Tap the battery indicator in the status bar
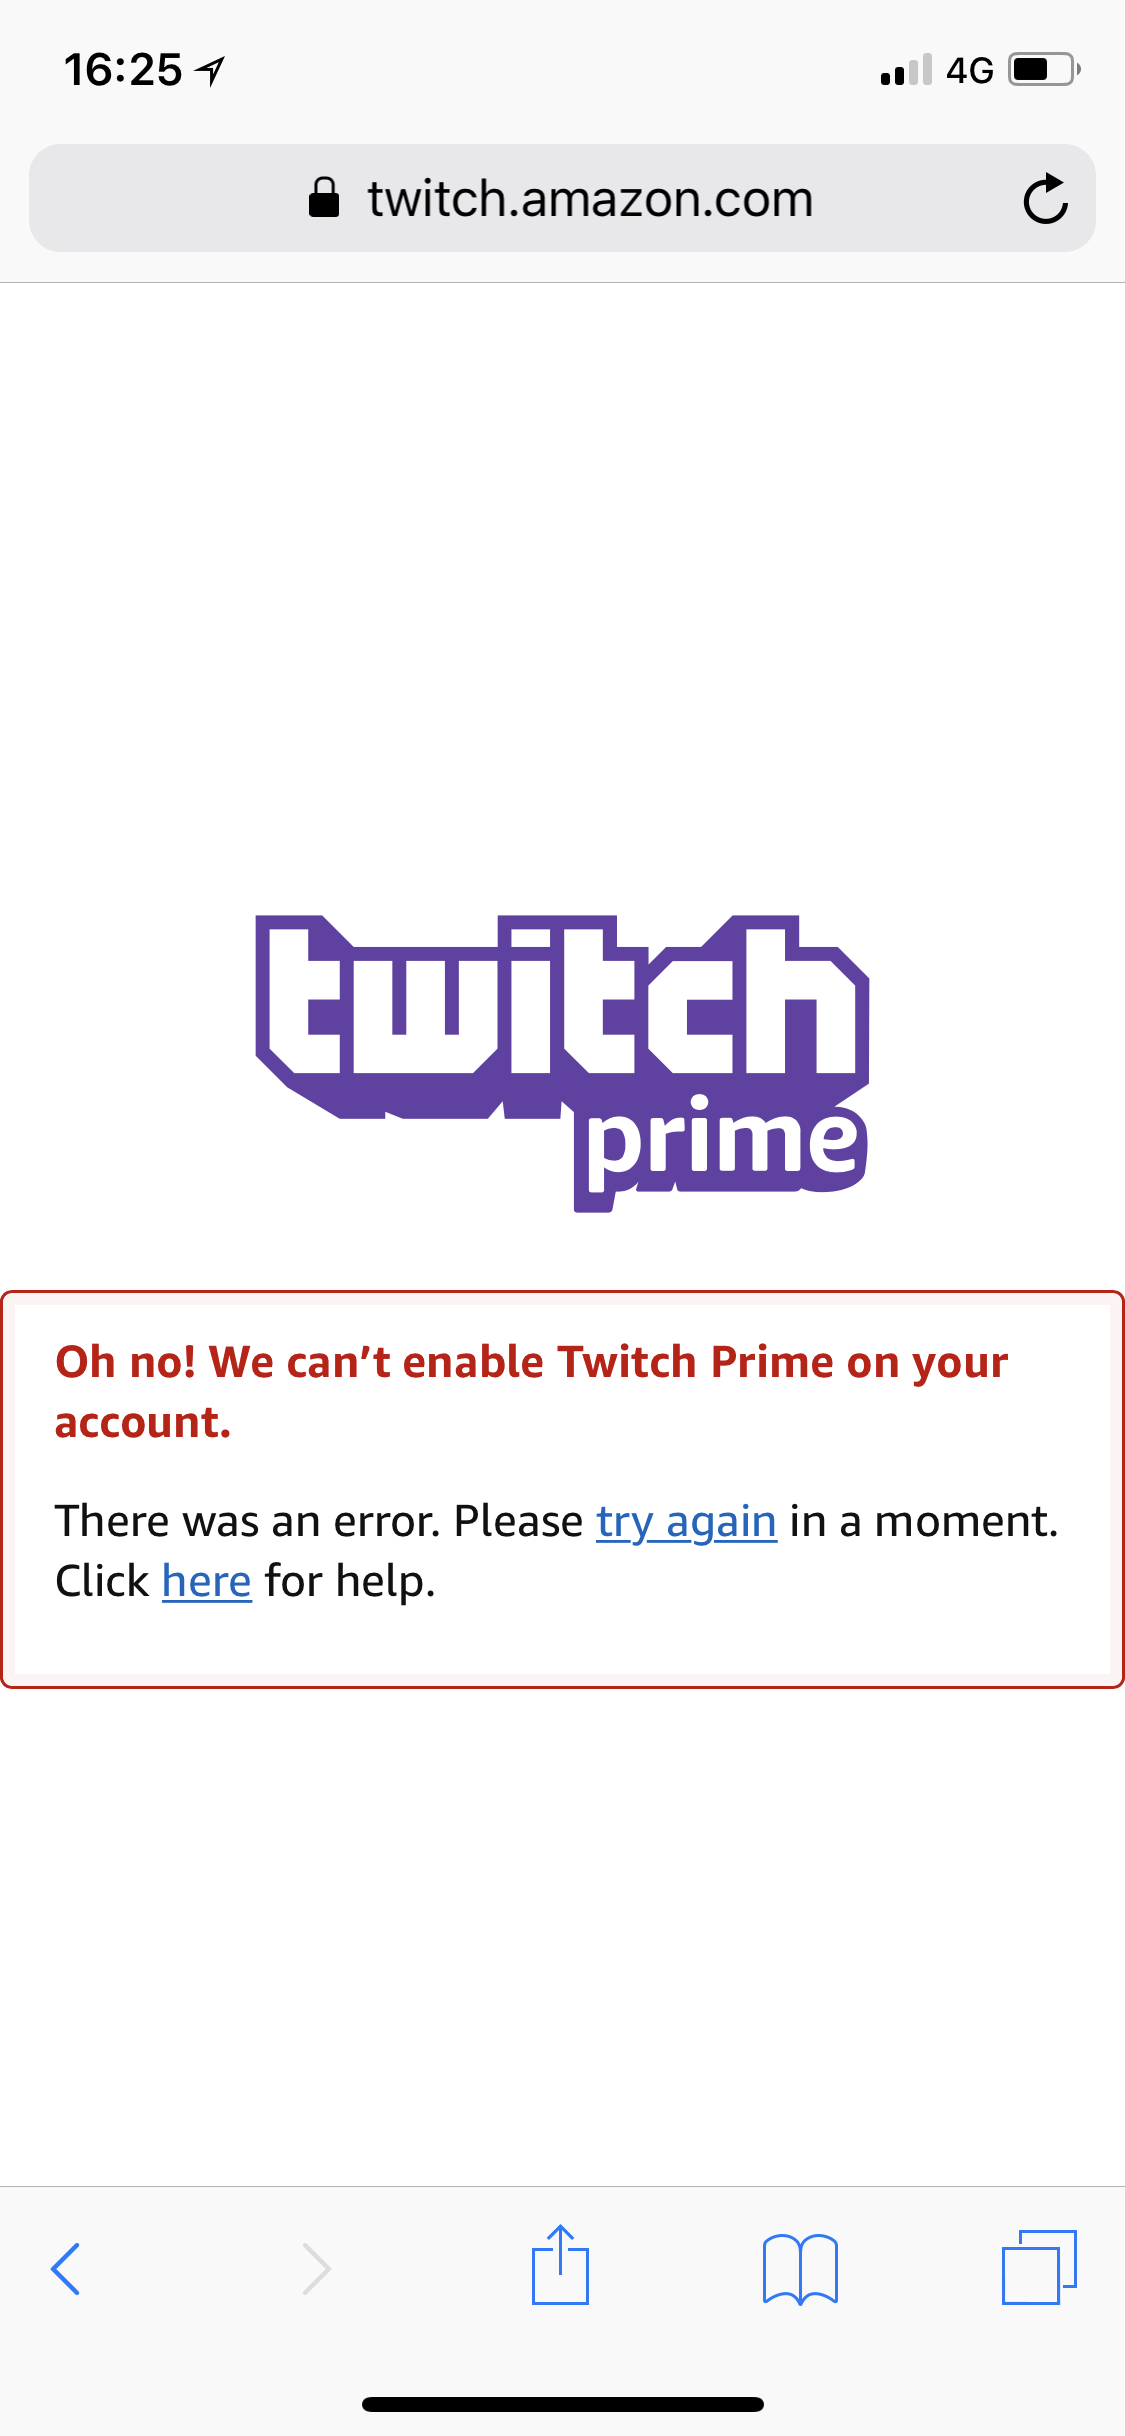 pos(1045,69)
